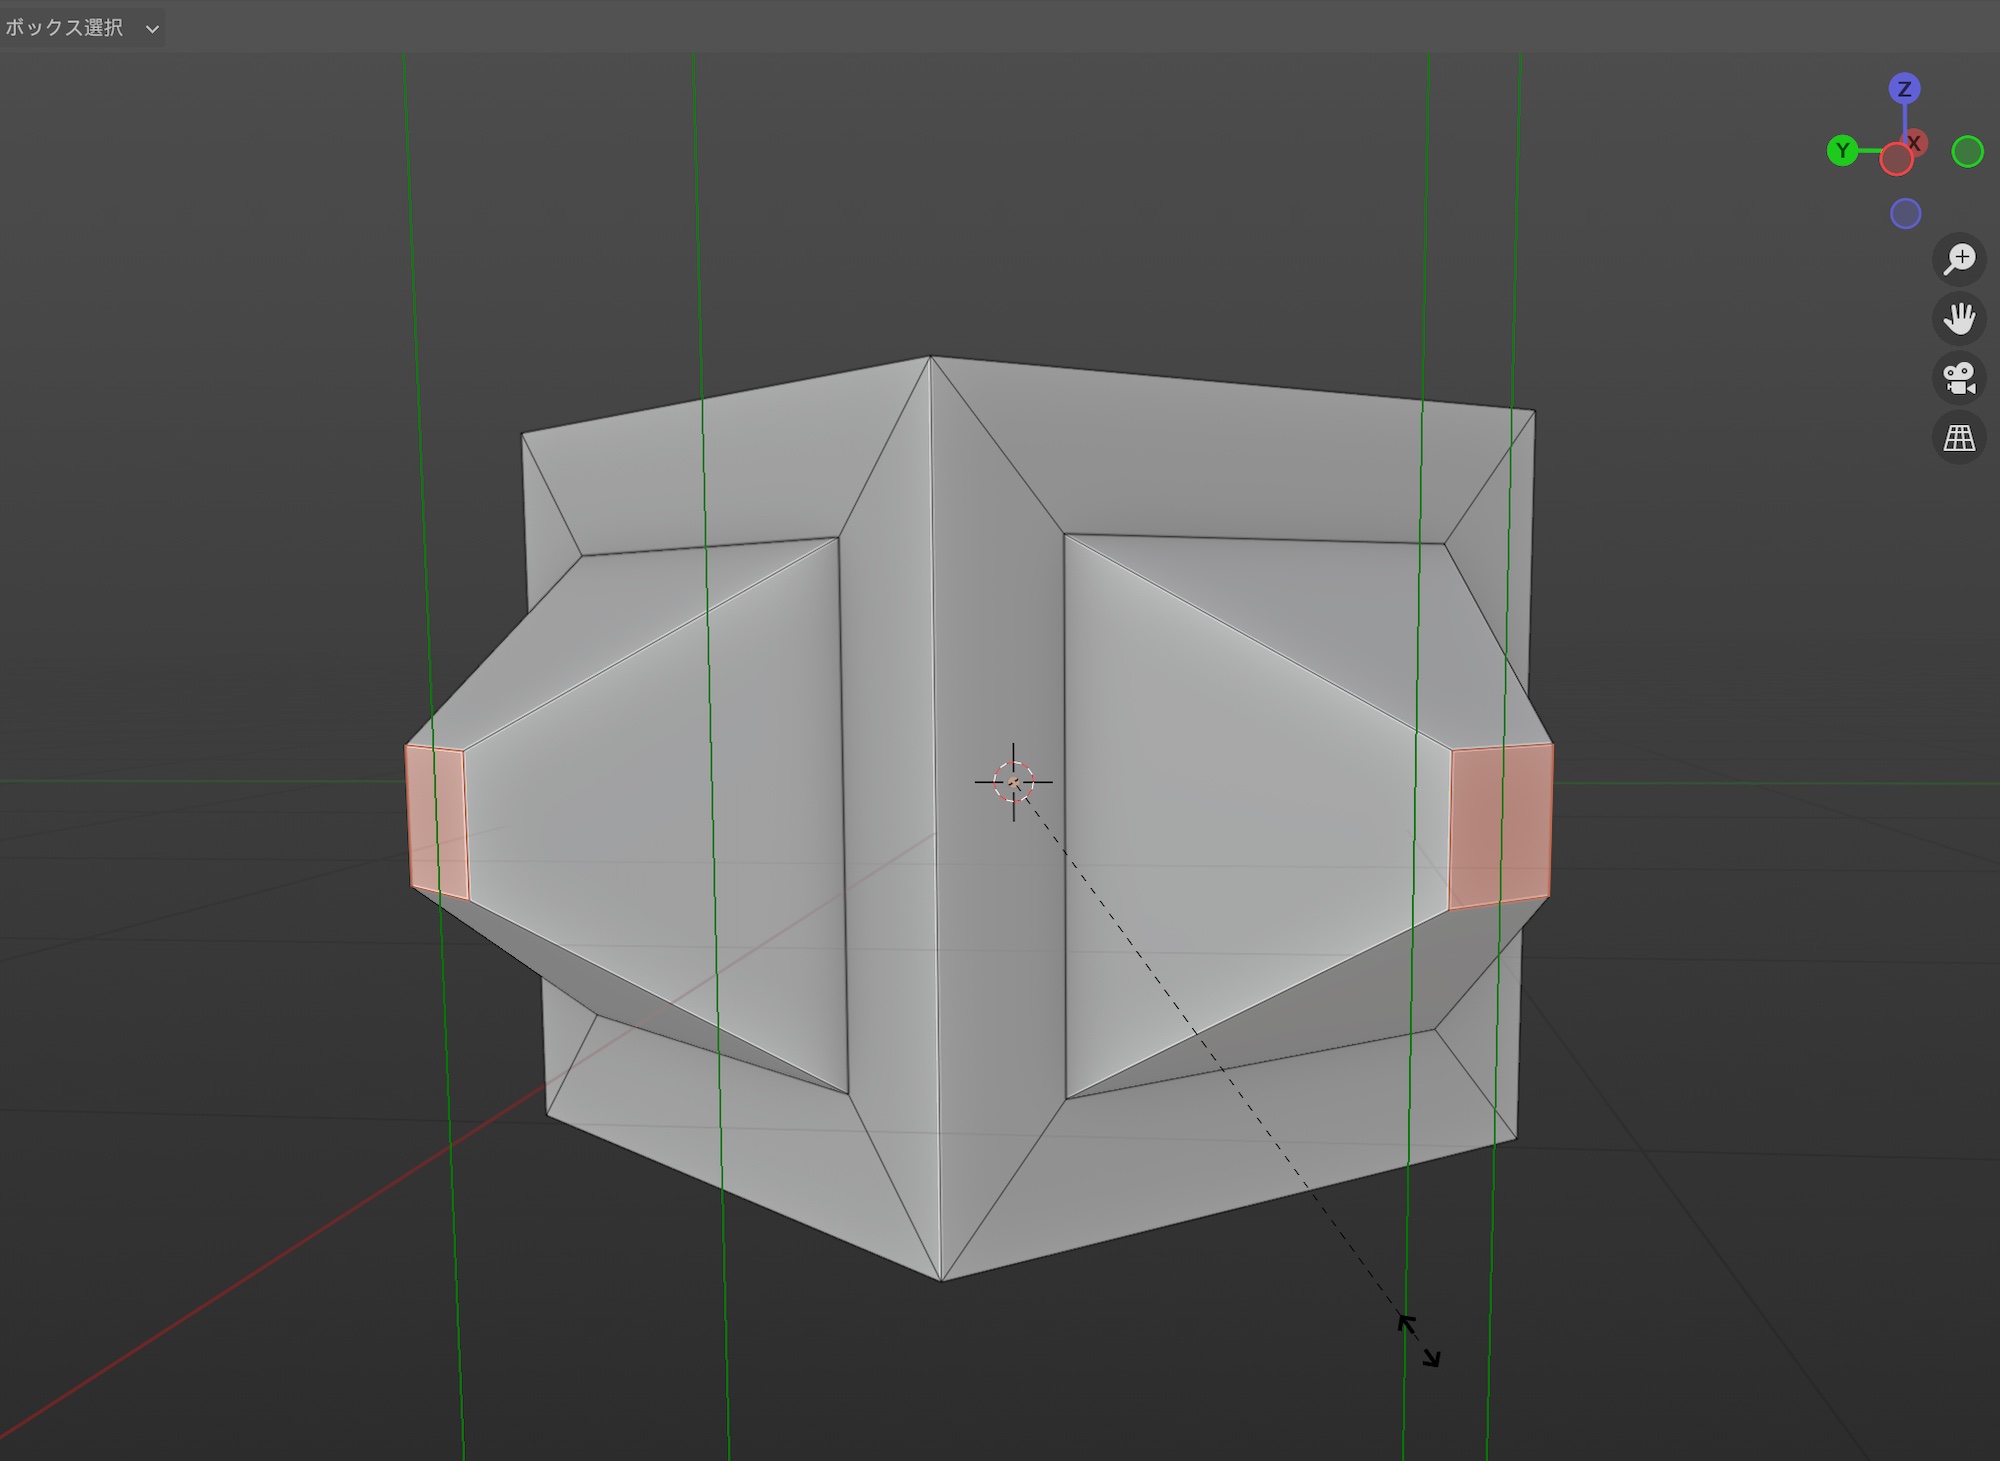
Task: Click the 3D cursor at the mesh center
Action: coord(1013,782)
